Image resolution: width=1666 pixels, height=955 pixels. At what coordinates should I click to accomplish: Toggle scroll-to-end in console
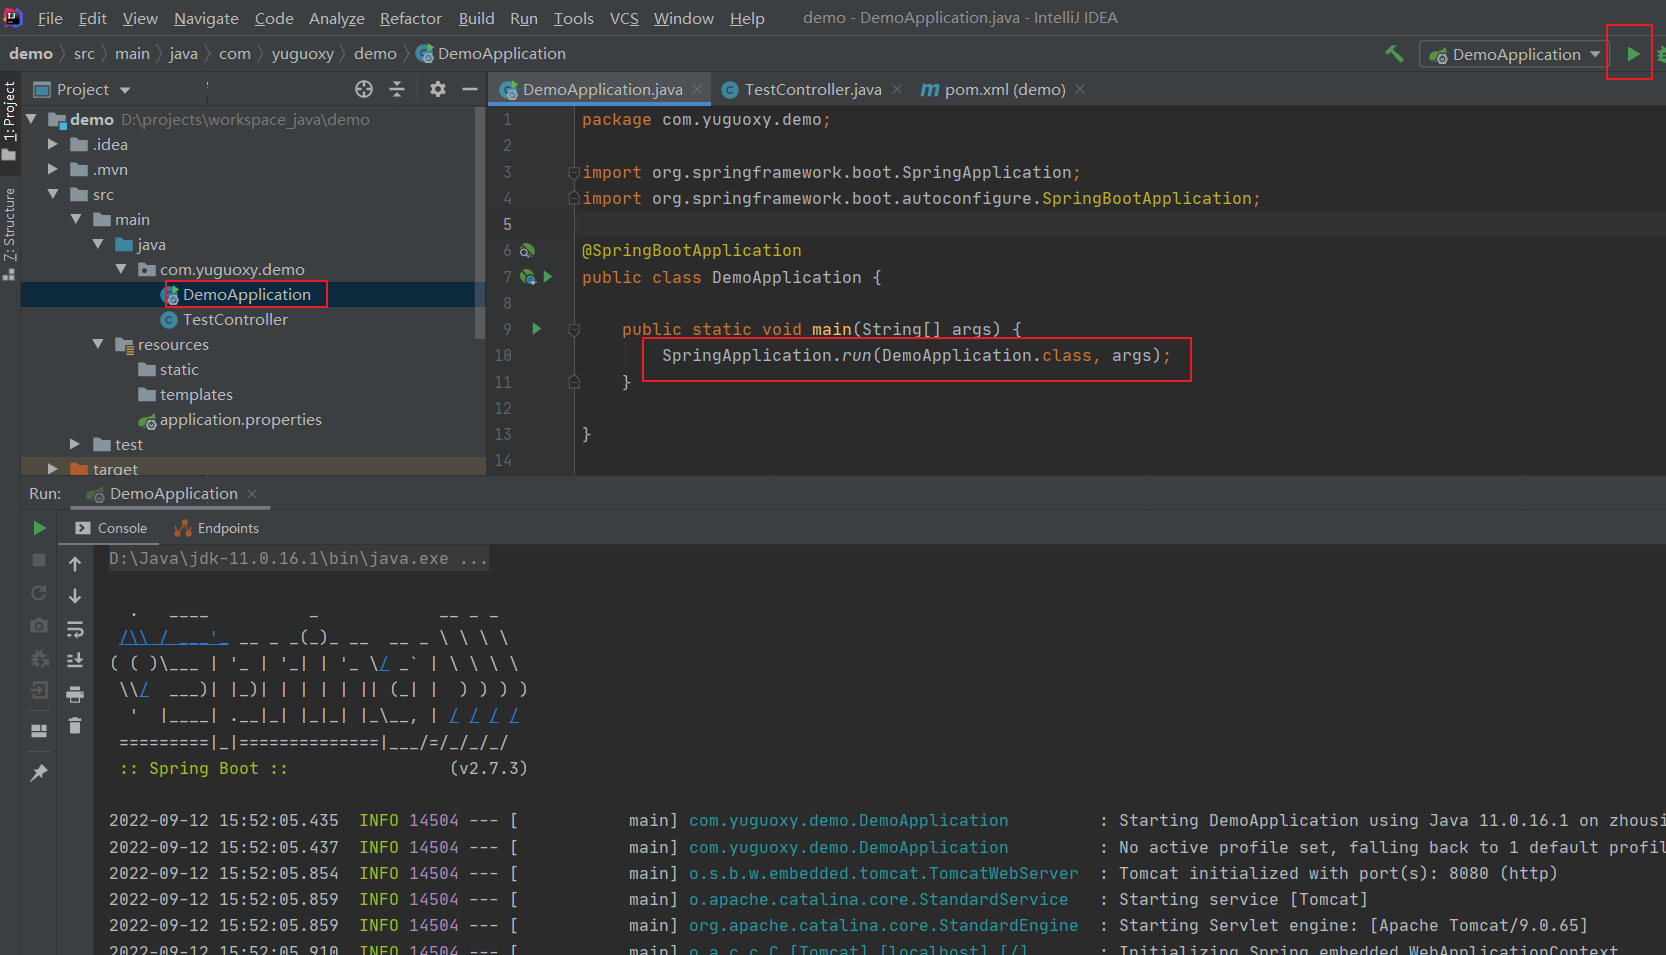[75, 660]
